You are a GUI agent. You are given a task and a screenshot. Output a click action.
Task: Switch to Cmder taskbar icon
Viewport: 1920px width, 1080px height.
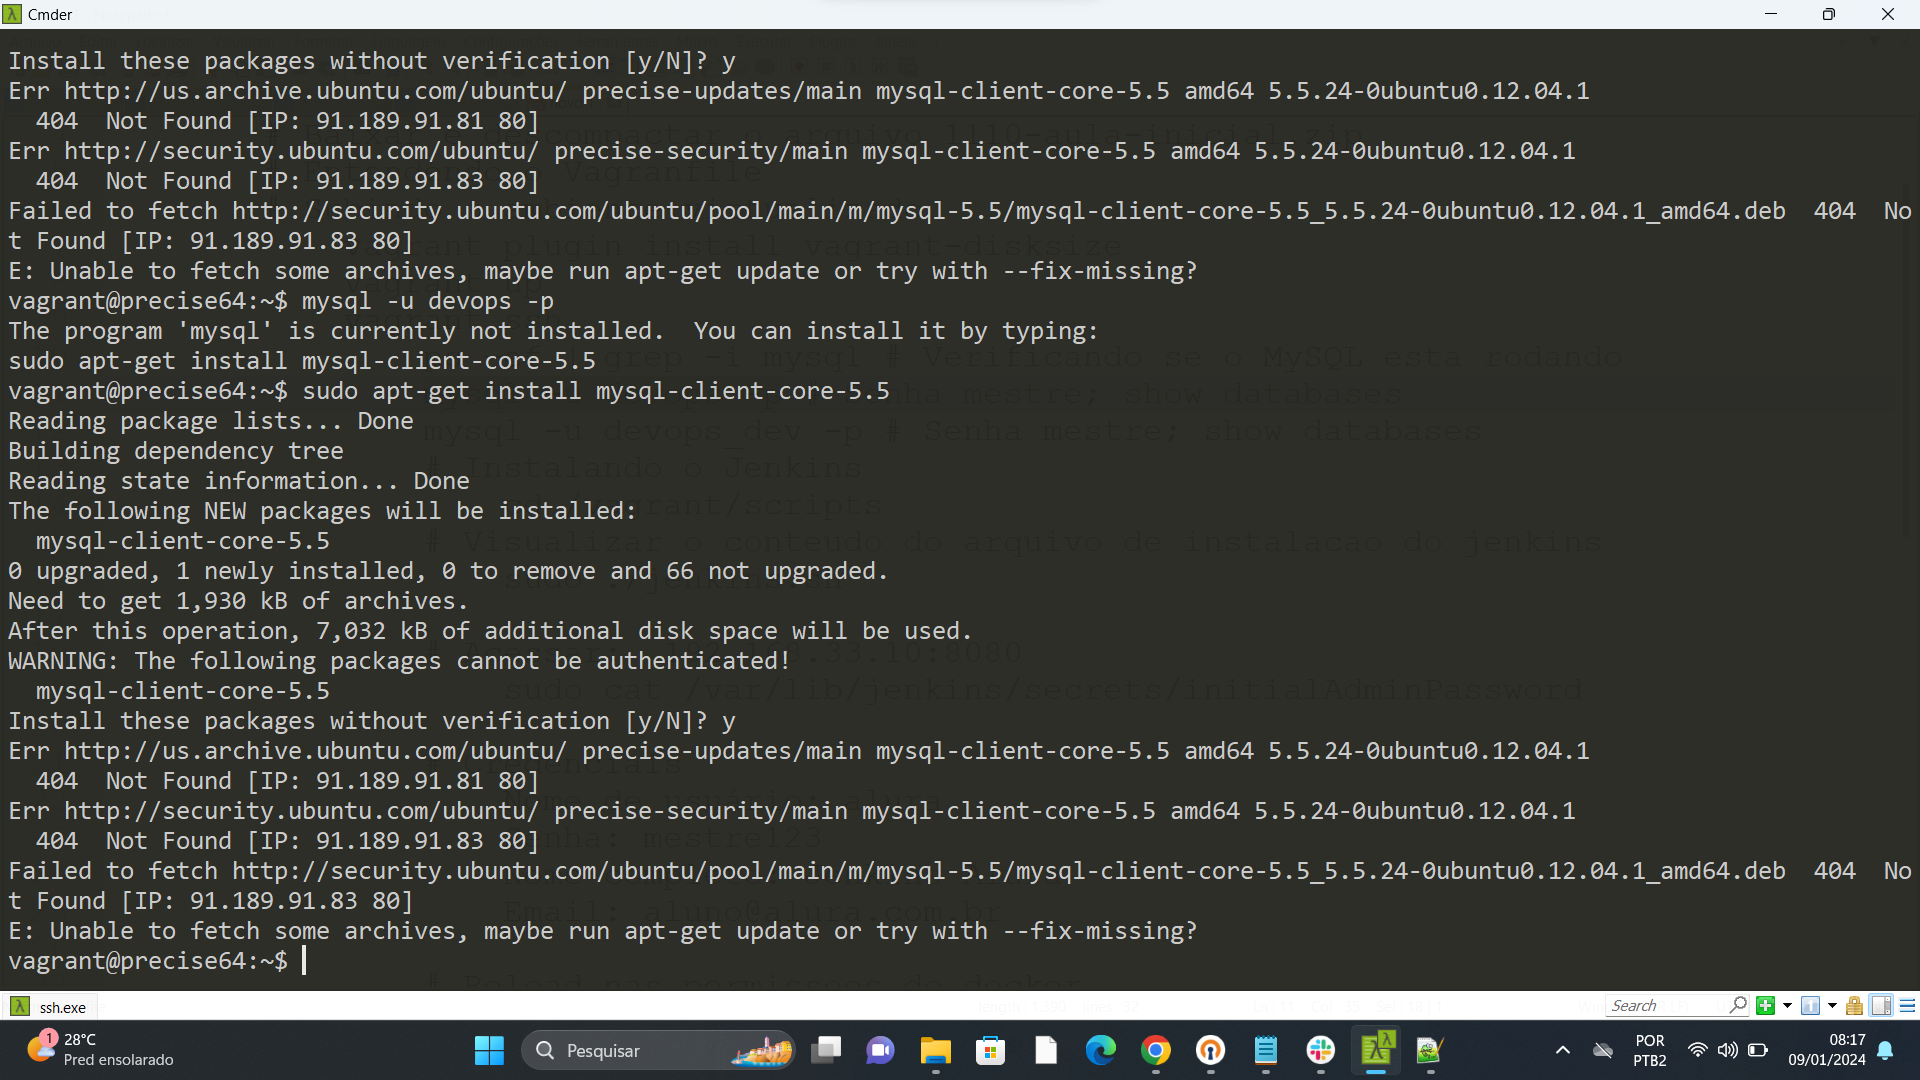1376,1051
